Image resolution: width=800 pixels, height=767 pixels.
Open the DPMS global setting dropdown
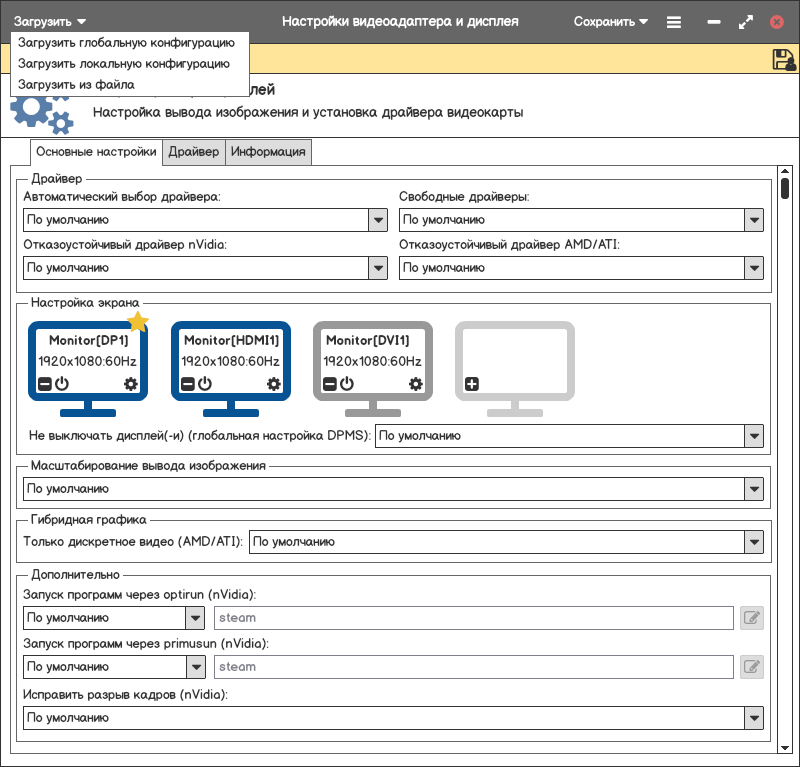pos(754,436)
